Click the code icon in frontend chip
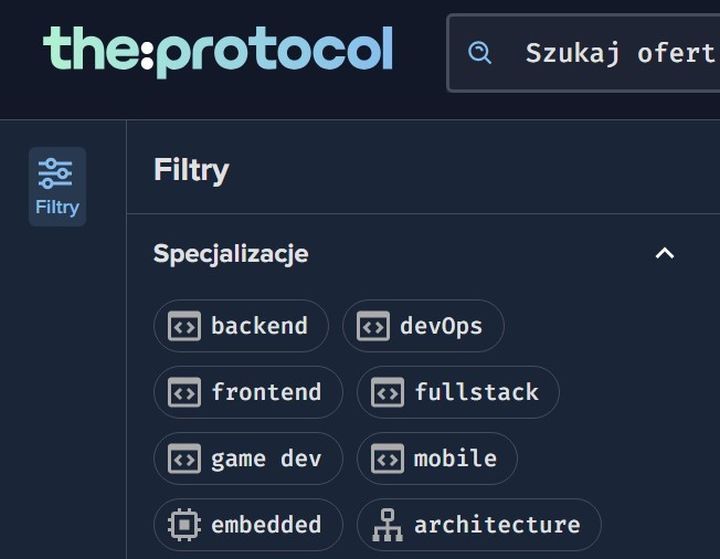The width and height of the screenshot is (720, 559). (x=184, y=392)
